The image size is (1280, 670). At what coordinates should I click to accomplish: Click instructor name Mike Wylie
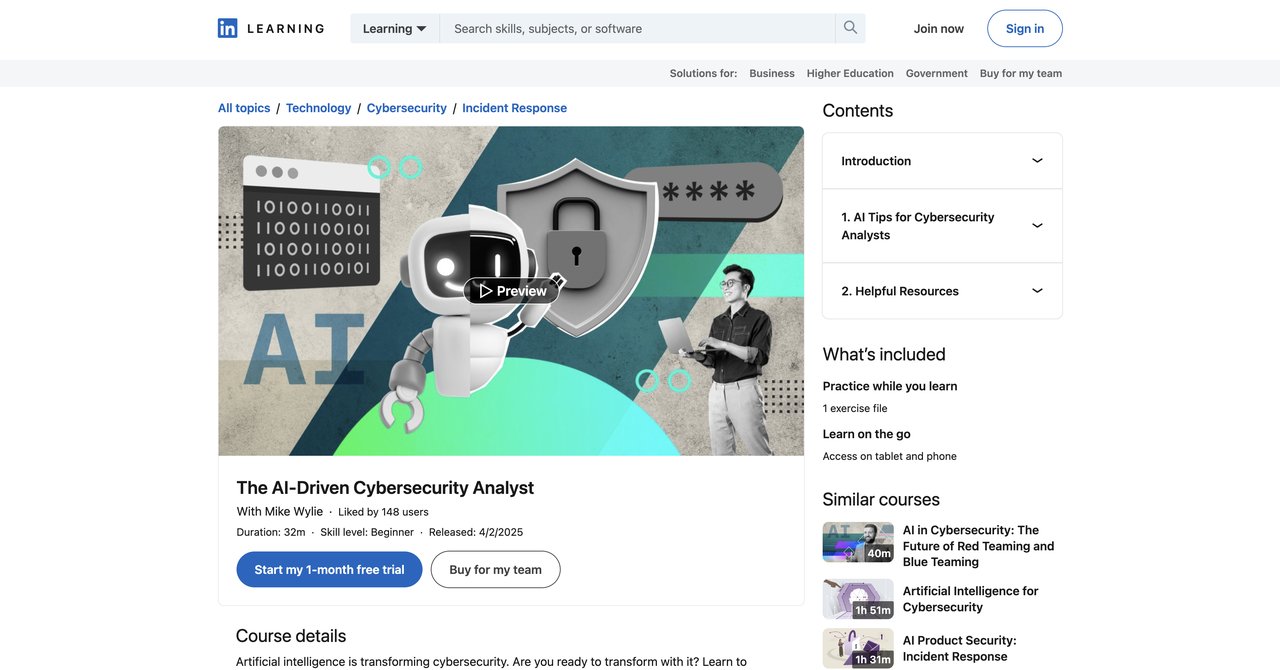coord(294,511)
